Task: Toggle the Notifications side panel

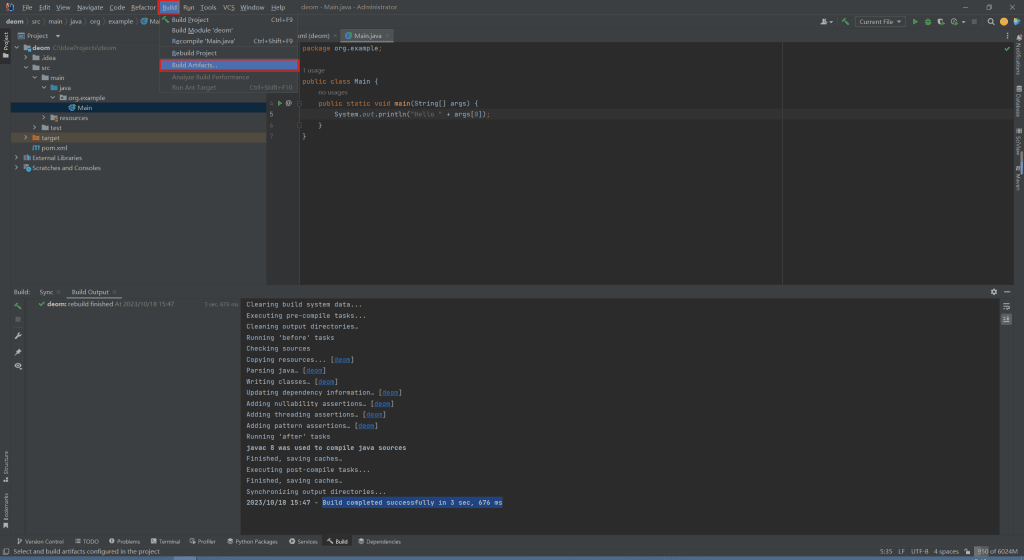Action: 1018,55
